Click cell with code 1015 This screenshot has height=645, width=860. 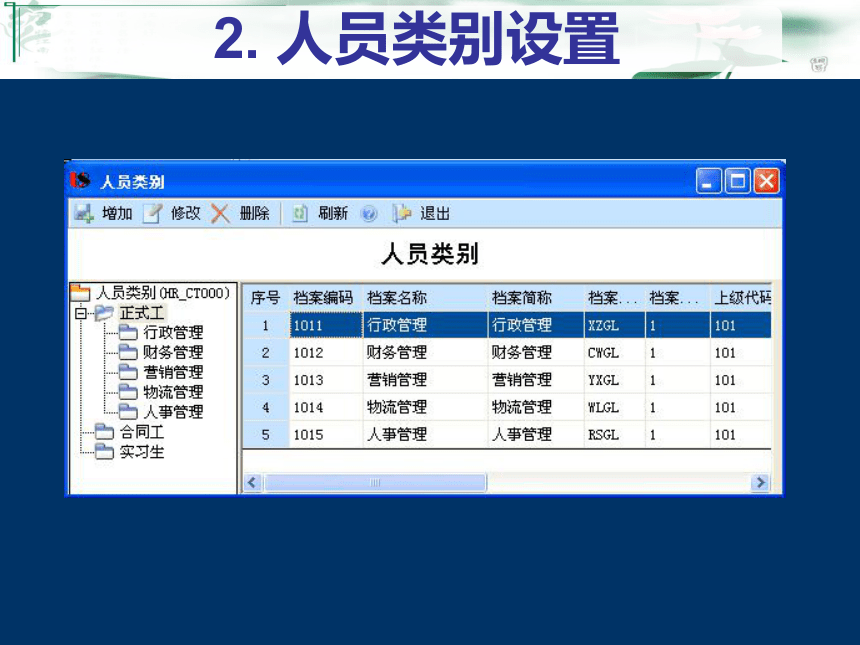[x=326, y=435]
